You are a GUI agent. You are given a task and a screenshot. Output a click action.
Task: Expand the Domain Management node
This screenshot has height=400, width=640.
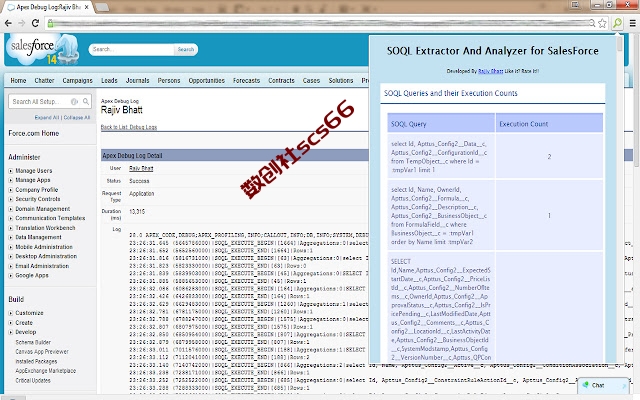click(x=11, y=209)
